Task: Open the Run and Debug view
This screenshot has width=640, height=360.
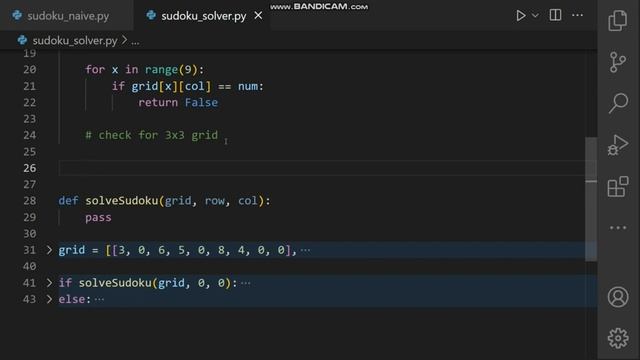Action: tap(618, 145)
